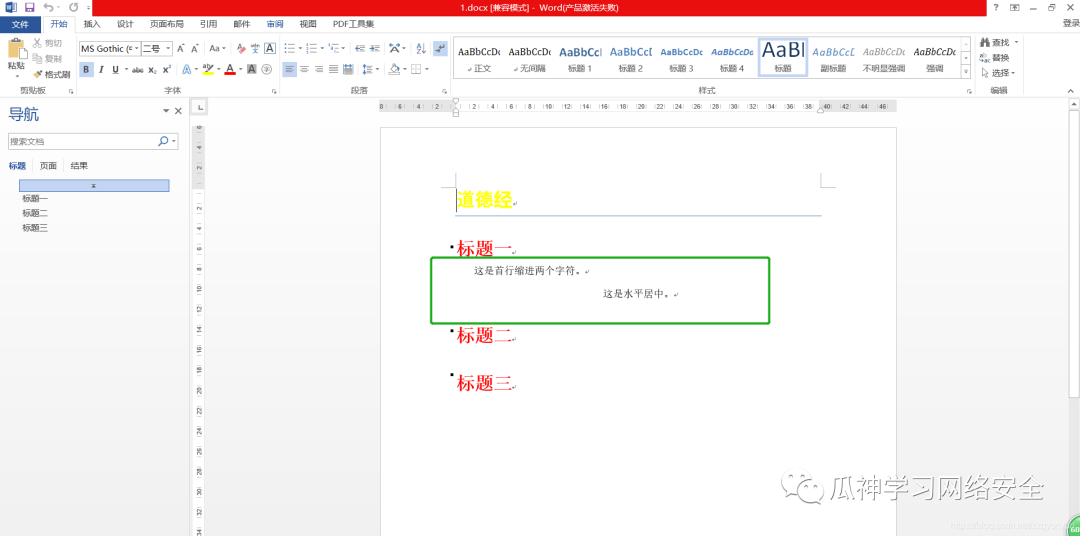1080x536 pixels.
Task: Click the Replace (替换) icon in editing group
Action: [996, 58]
